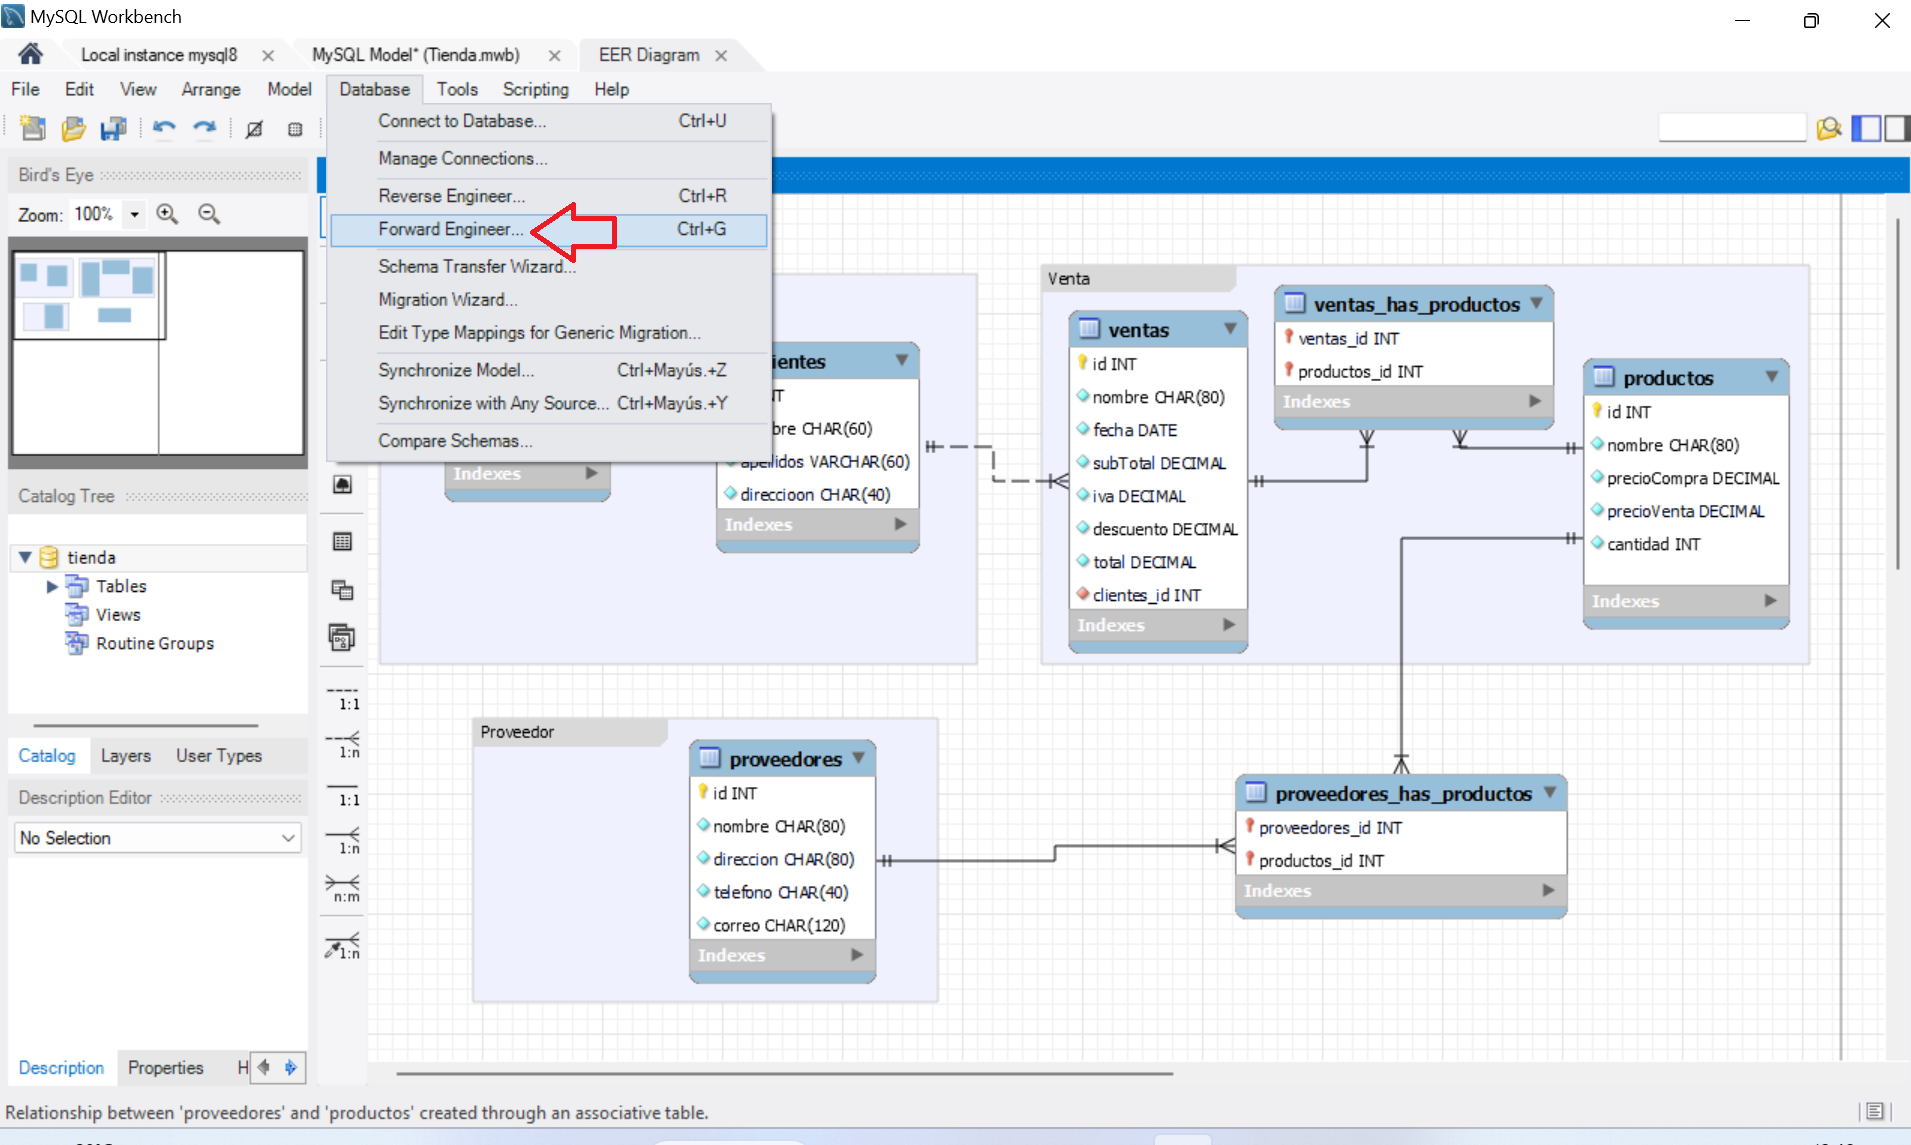Open Manage Connections menu entry
Image resolution: width=1911 pixels, height=1145 pixels.
click(x=548, y=158)
